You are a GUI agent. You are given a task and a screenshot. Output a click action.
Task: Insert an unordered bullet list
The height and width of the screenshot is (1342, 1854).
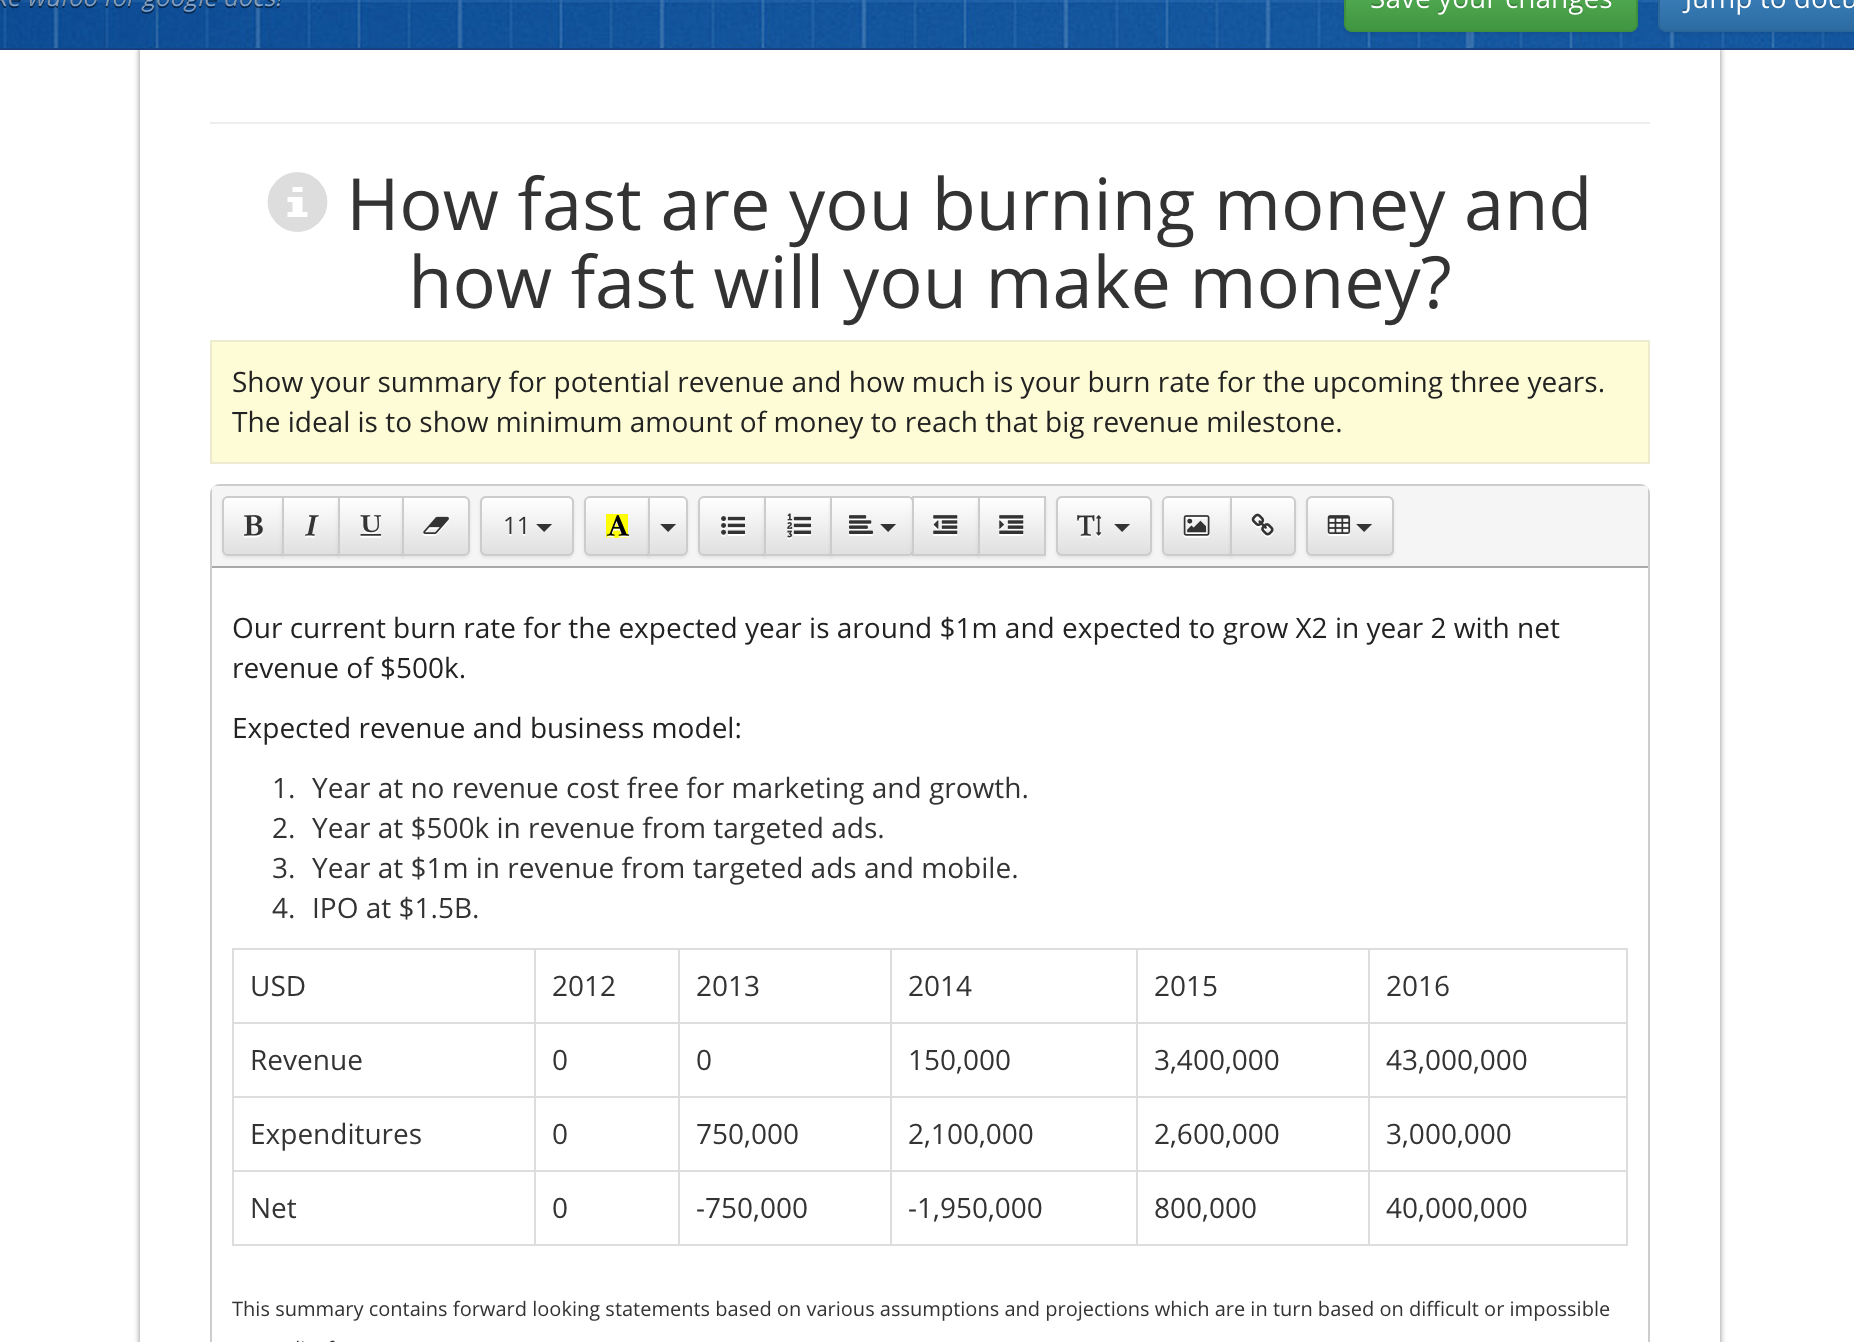[732, 526]
